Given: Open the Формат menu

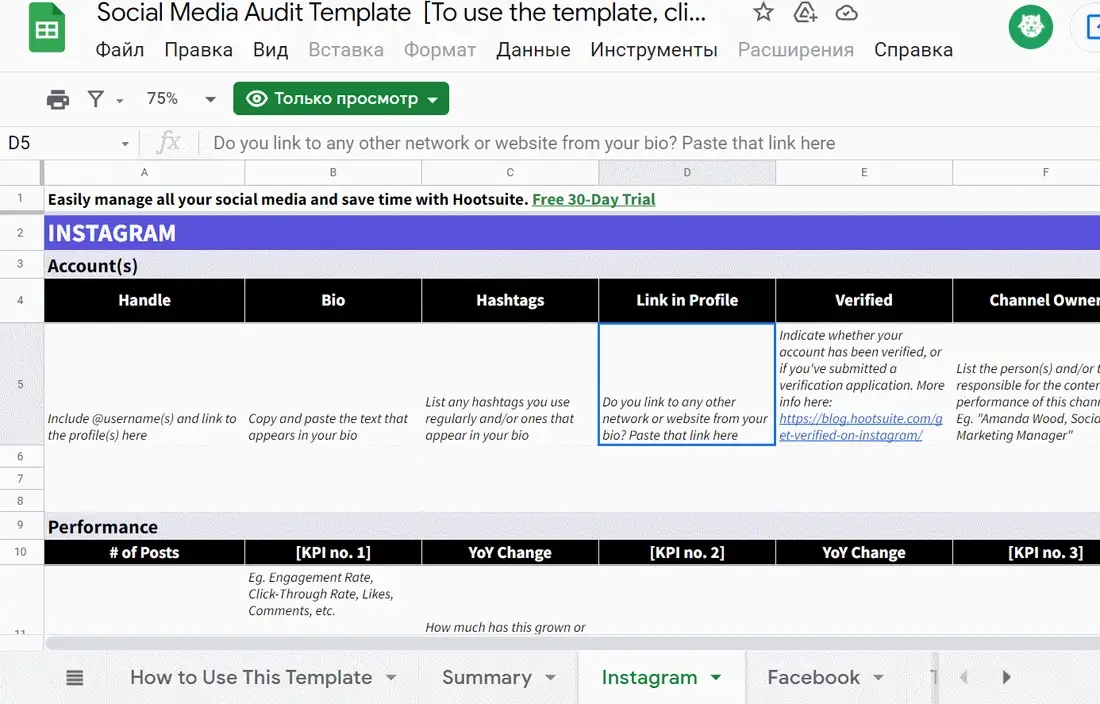Looking at the screenshot, I should [x=440, y=50].
